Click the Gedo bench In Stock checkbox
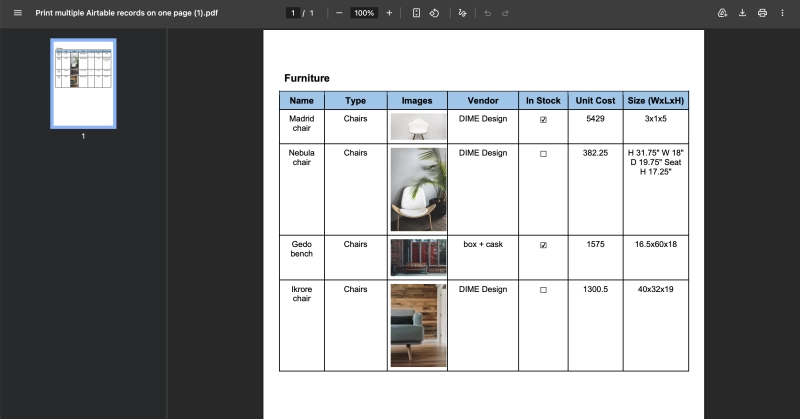Image resolution: width=800 pixels, height=419 pixels. 543,245
